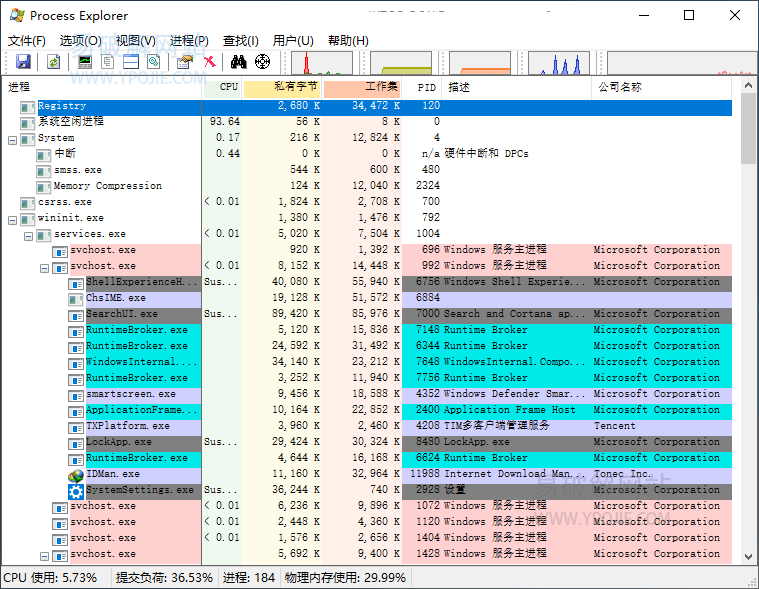Select the ApplicationFrame... process row
This screenshot has height=589, width=759.
pyautogui.click(x=368, y=410)
